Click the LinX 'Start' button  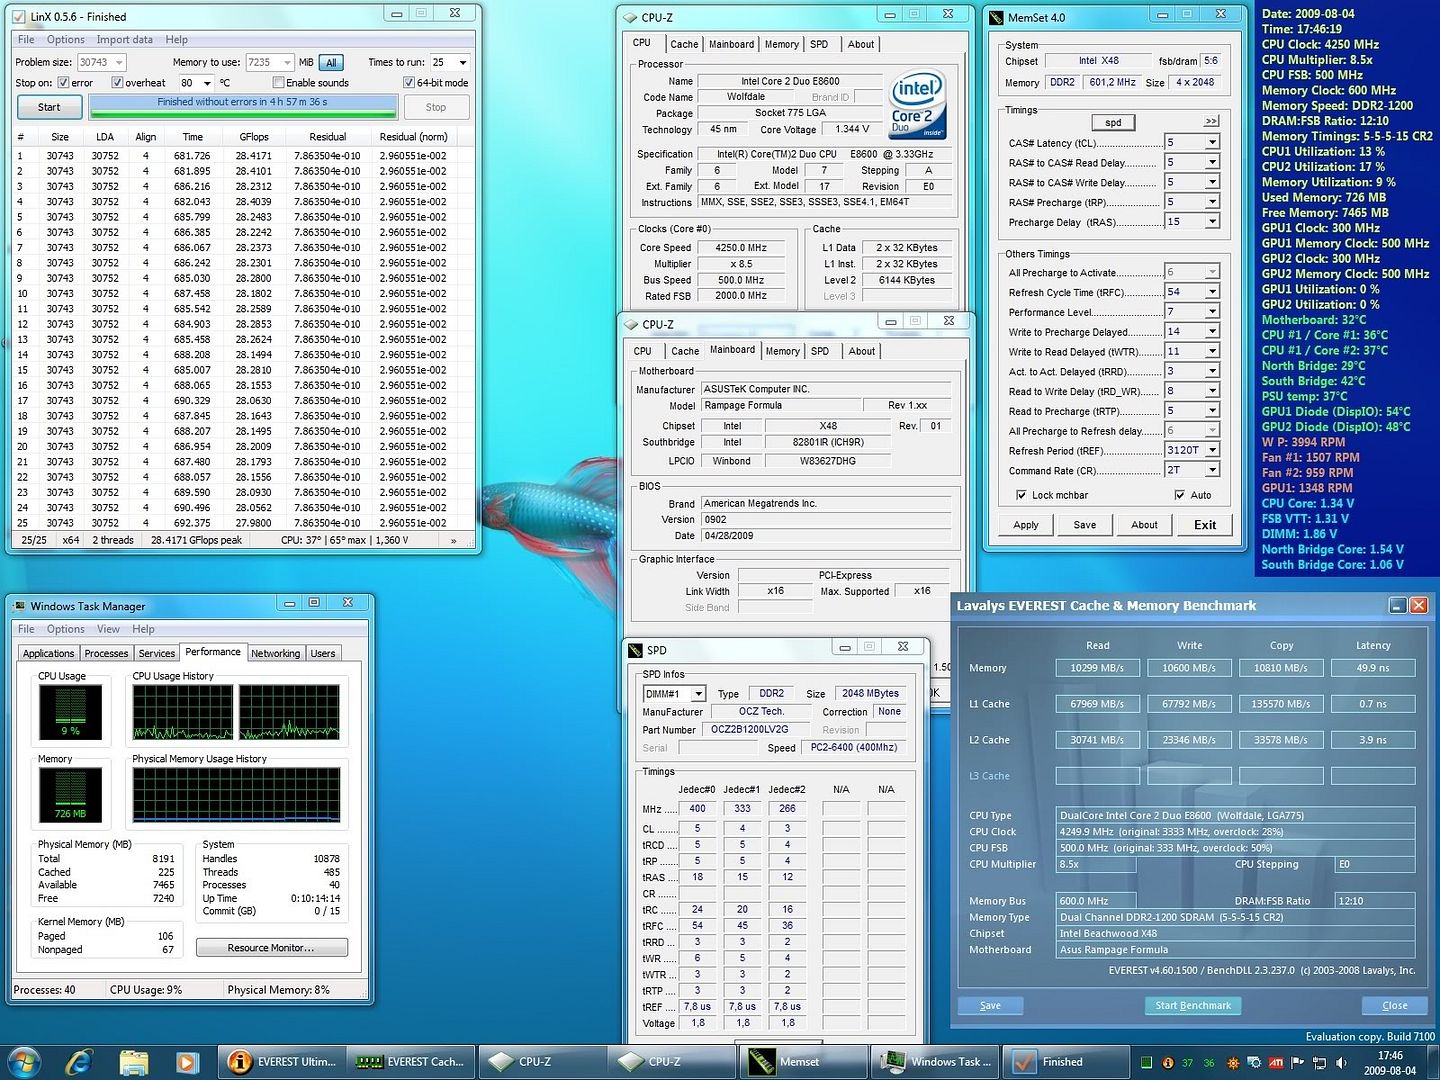[x=49, y=107]
